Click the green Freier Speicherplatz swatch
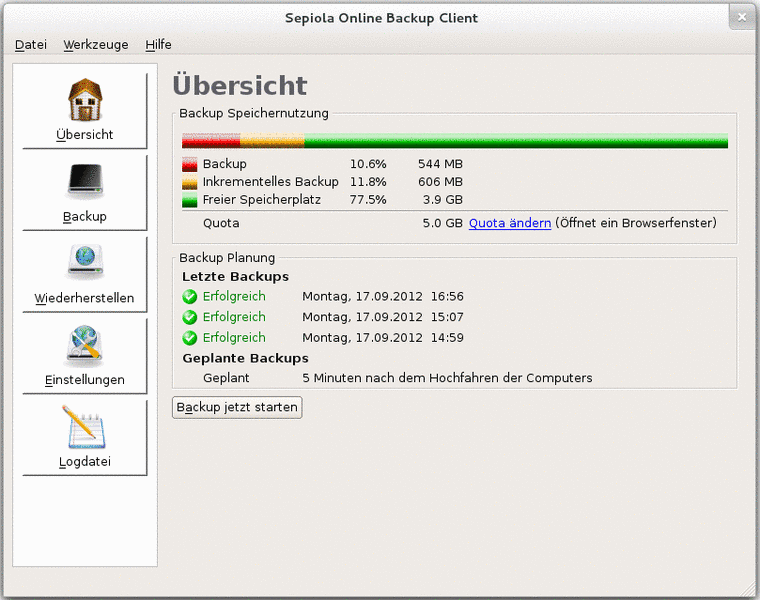The height and width of the screenshot is (600, 760). 190,200
